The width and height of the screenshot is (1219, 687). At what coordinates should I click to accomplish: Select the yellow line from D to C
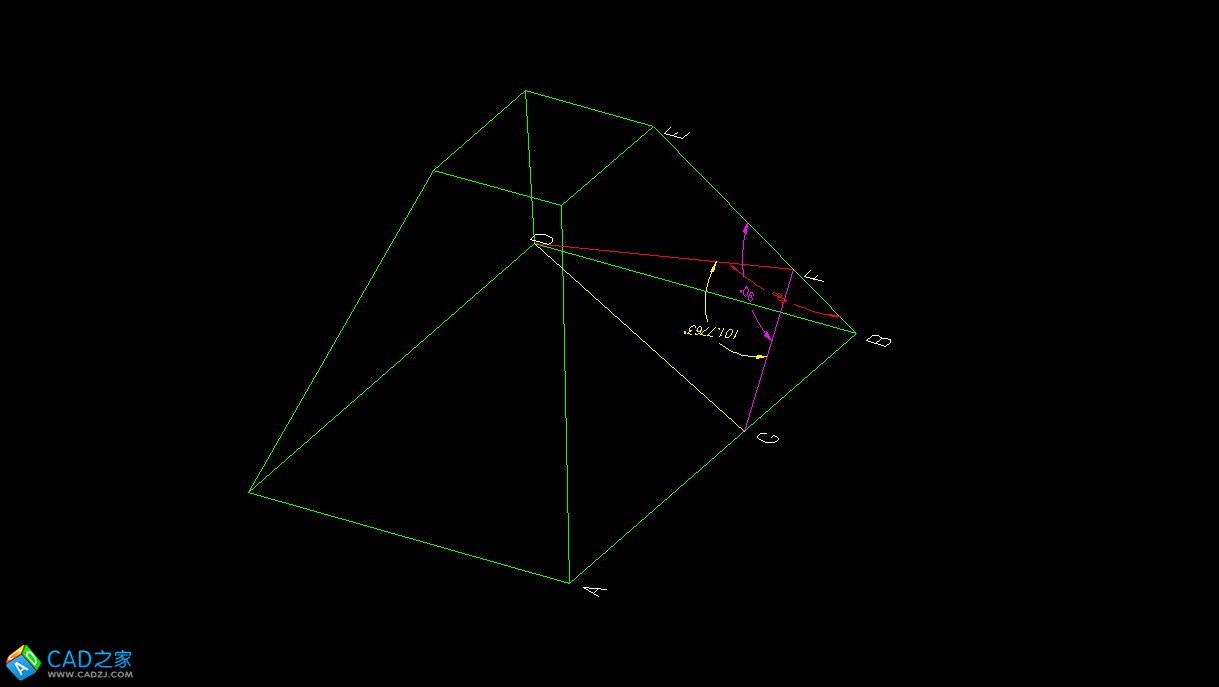[x=640, y=335]
